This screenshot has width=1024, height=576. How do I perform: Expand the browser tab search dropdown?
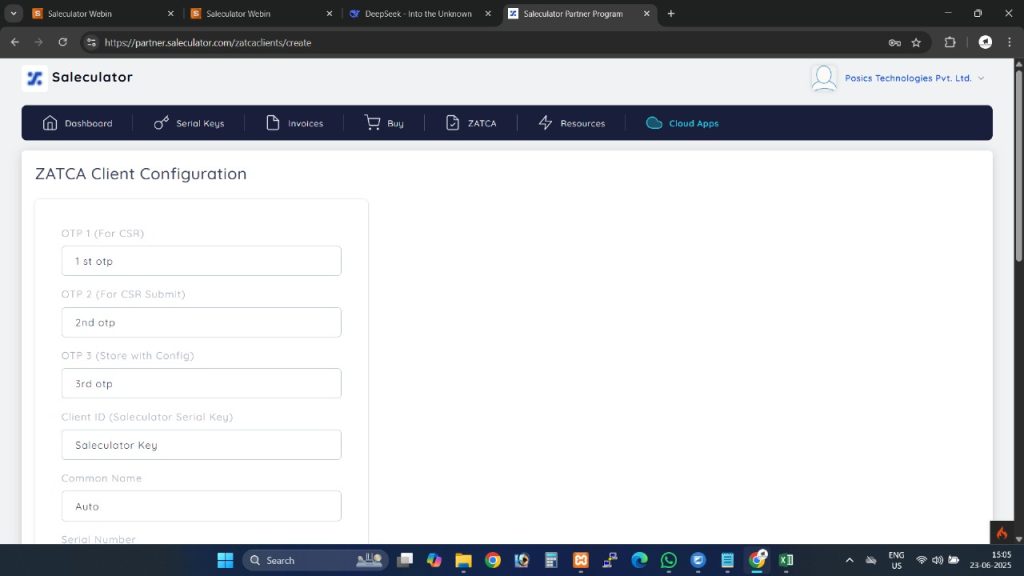(x=14, y=14)
